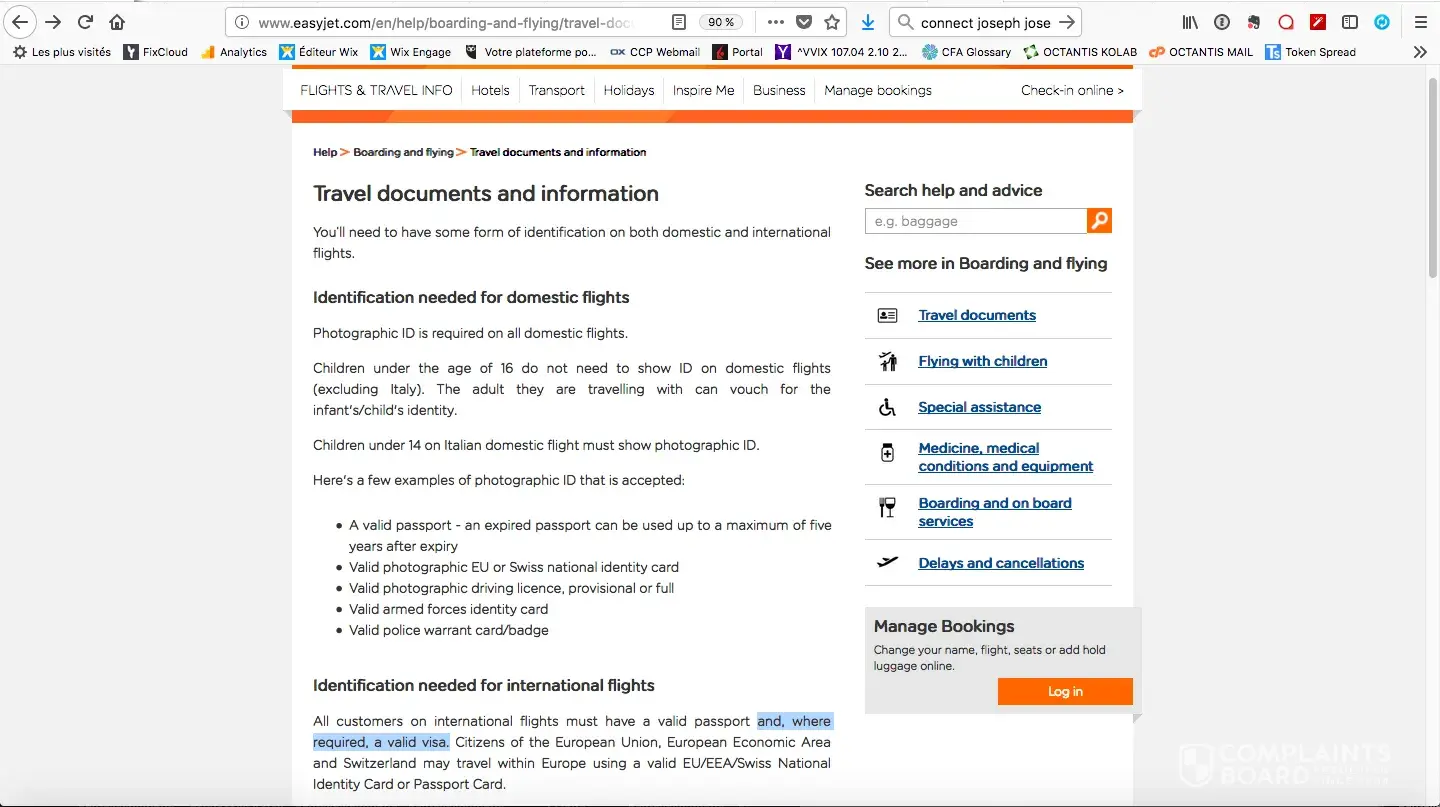Click the Log in button
The height and width of the screenshot is (807, 1440).
coord(1065,692)
